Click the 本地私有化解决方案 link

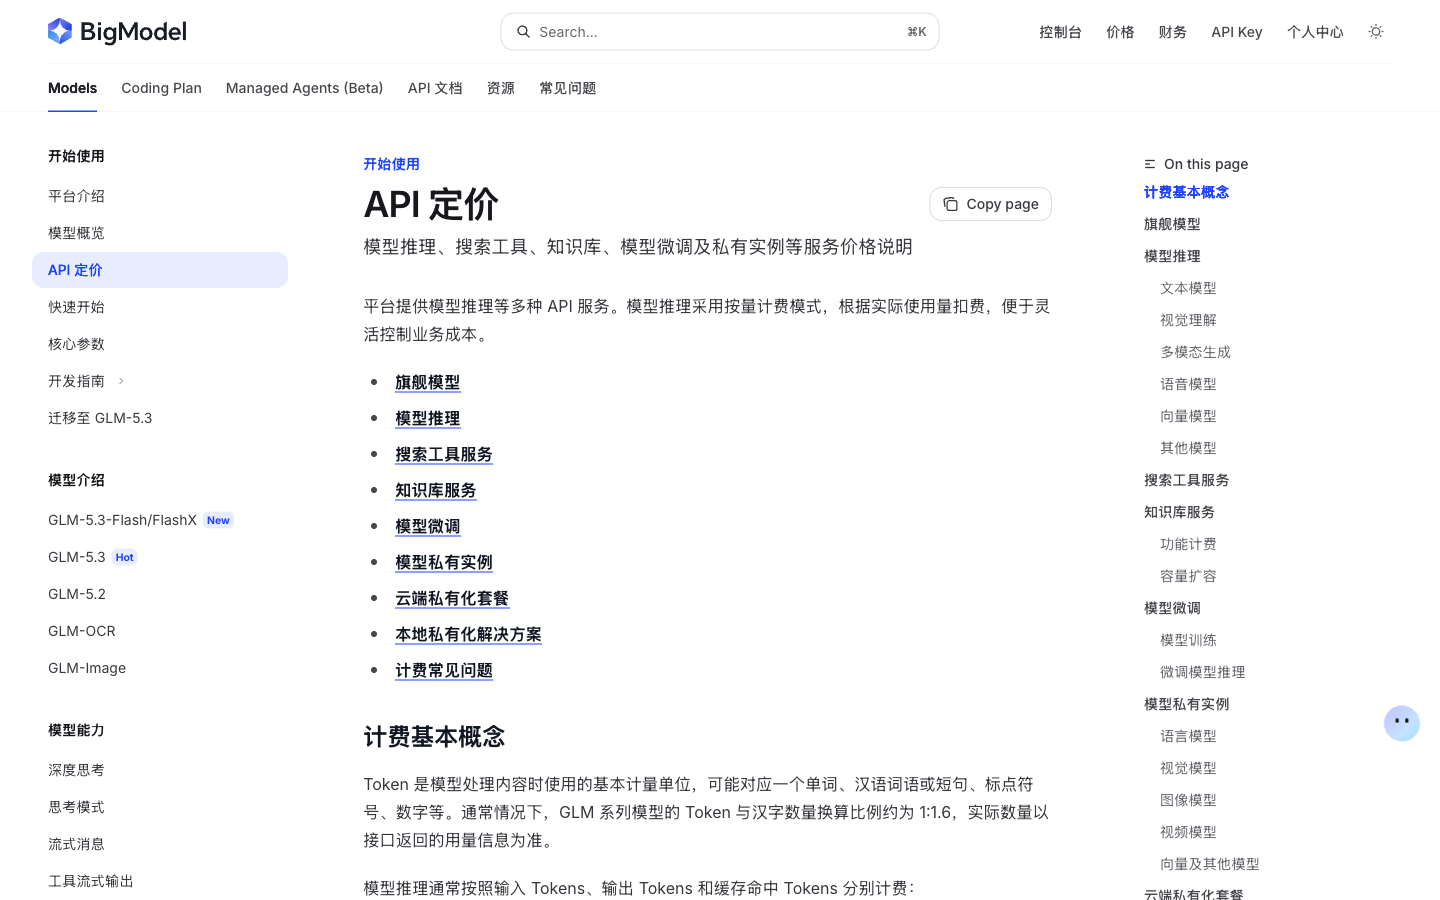[468, 634]
